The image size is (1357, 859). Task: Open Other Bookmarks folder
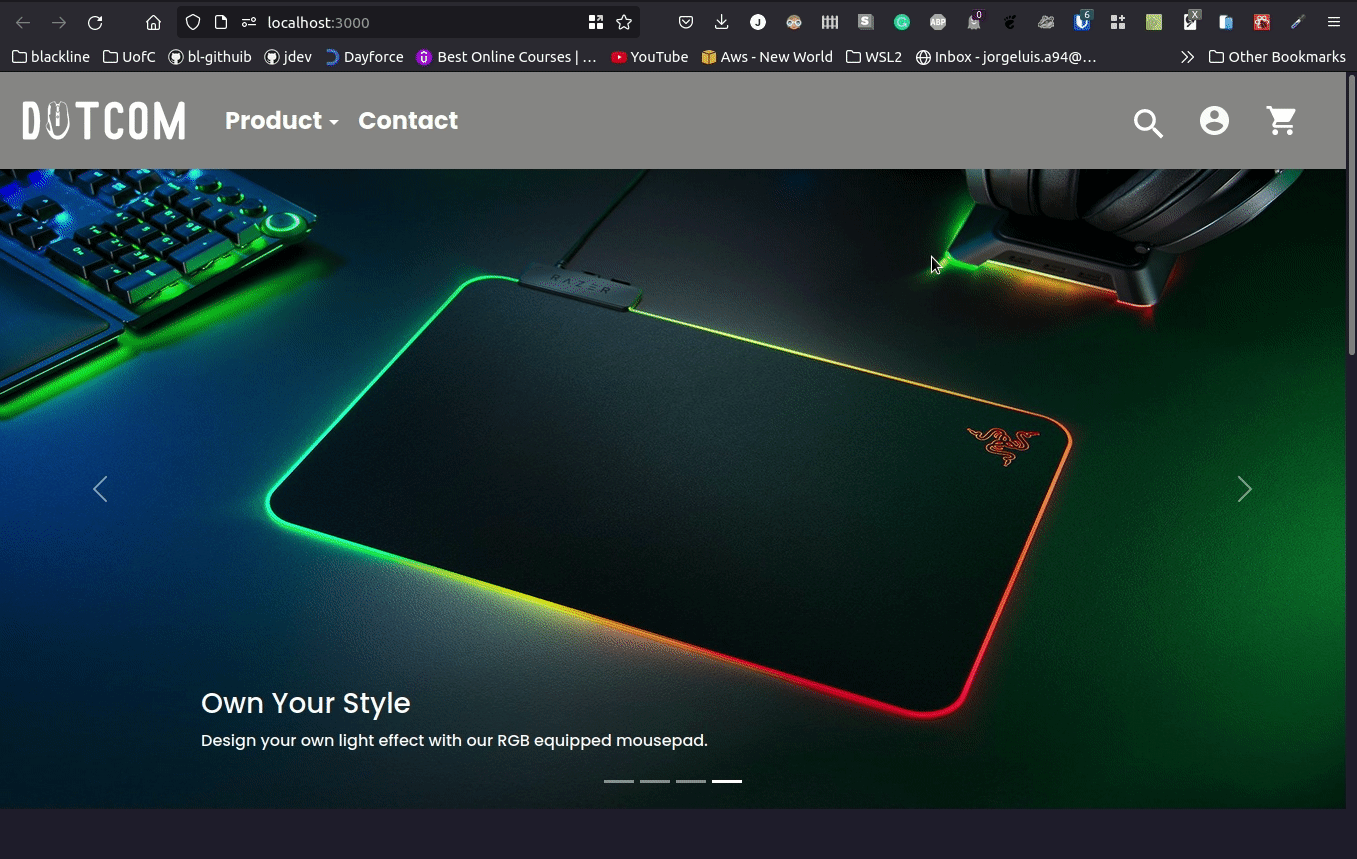click(x=1277, y=57)
